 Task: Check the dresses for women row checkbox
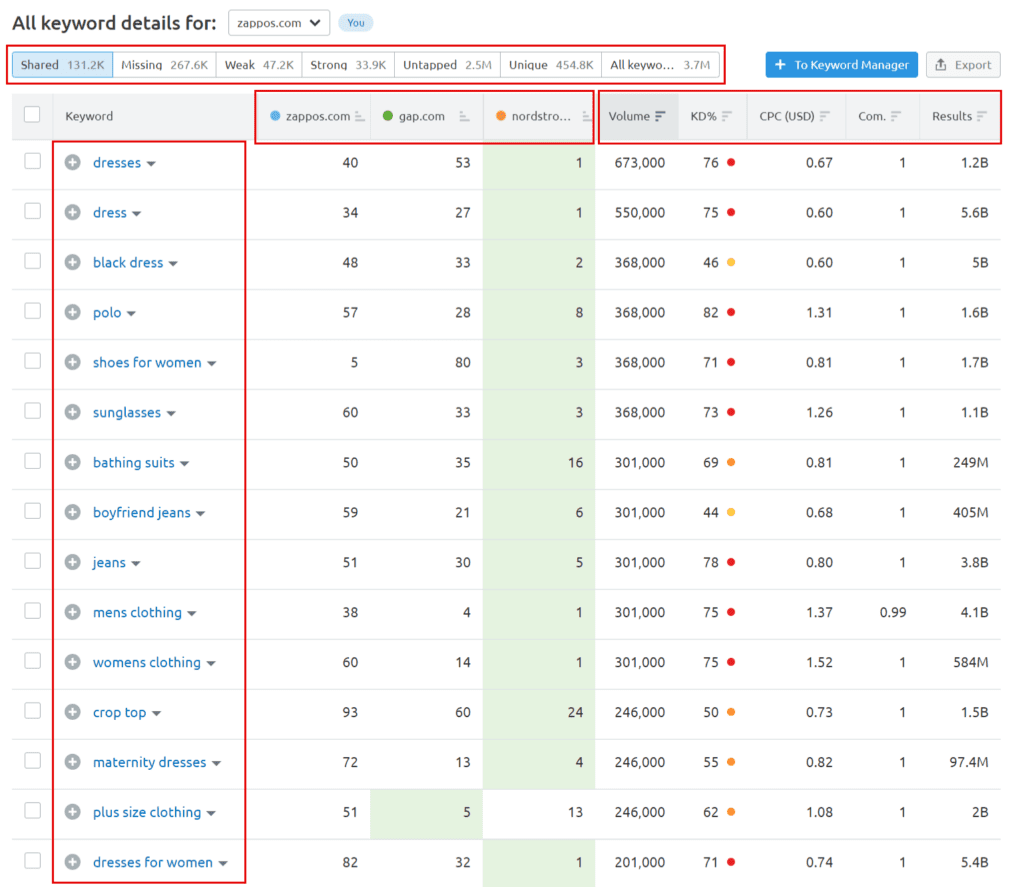pyautogui.click(x=32, y=861)
